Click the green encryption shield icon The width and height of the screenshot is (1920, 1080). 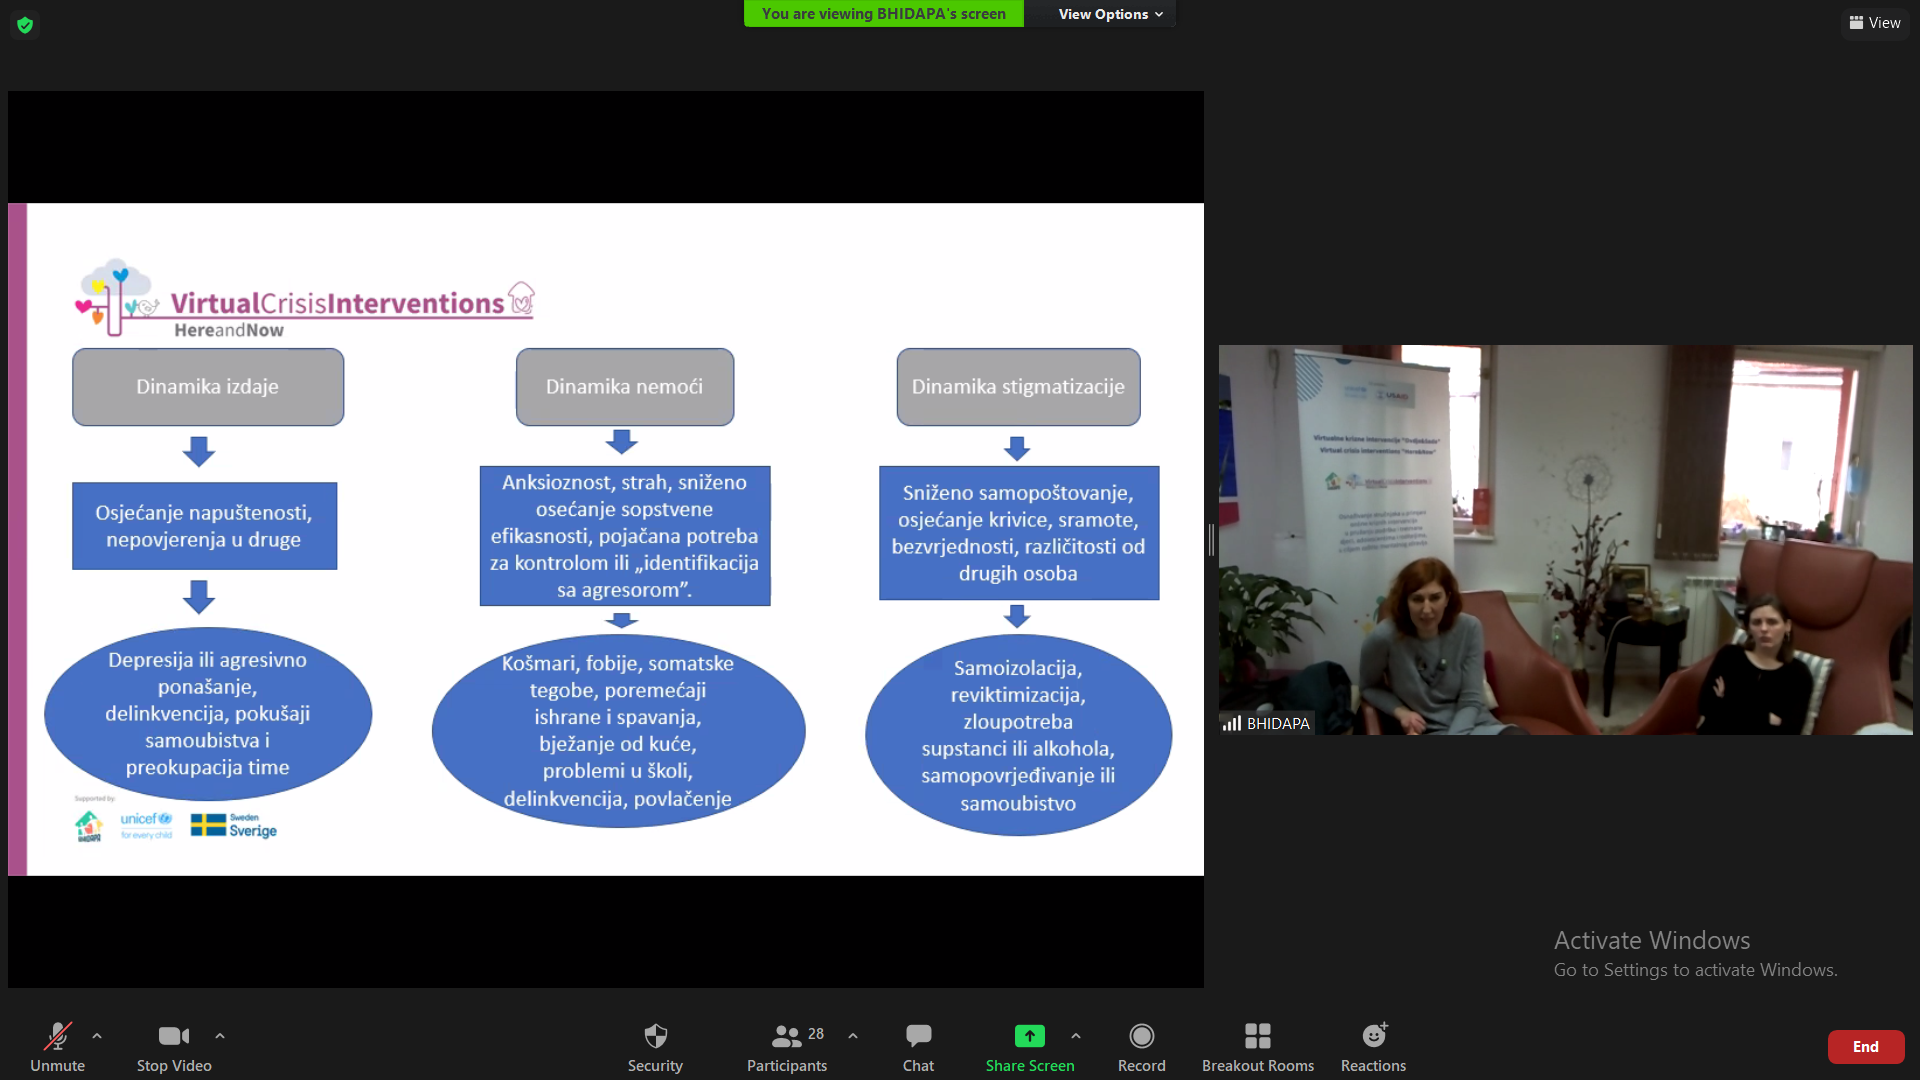(x=25, y=24)
